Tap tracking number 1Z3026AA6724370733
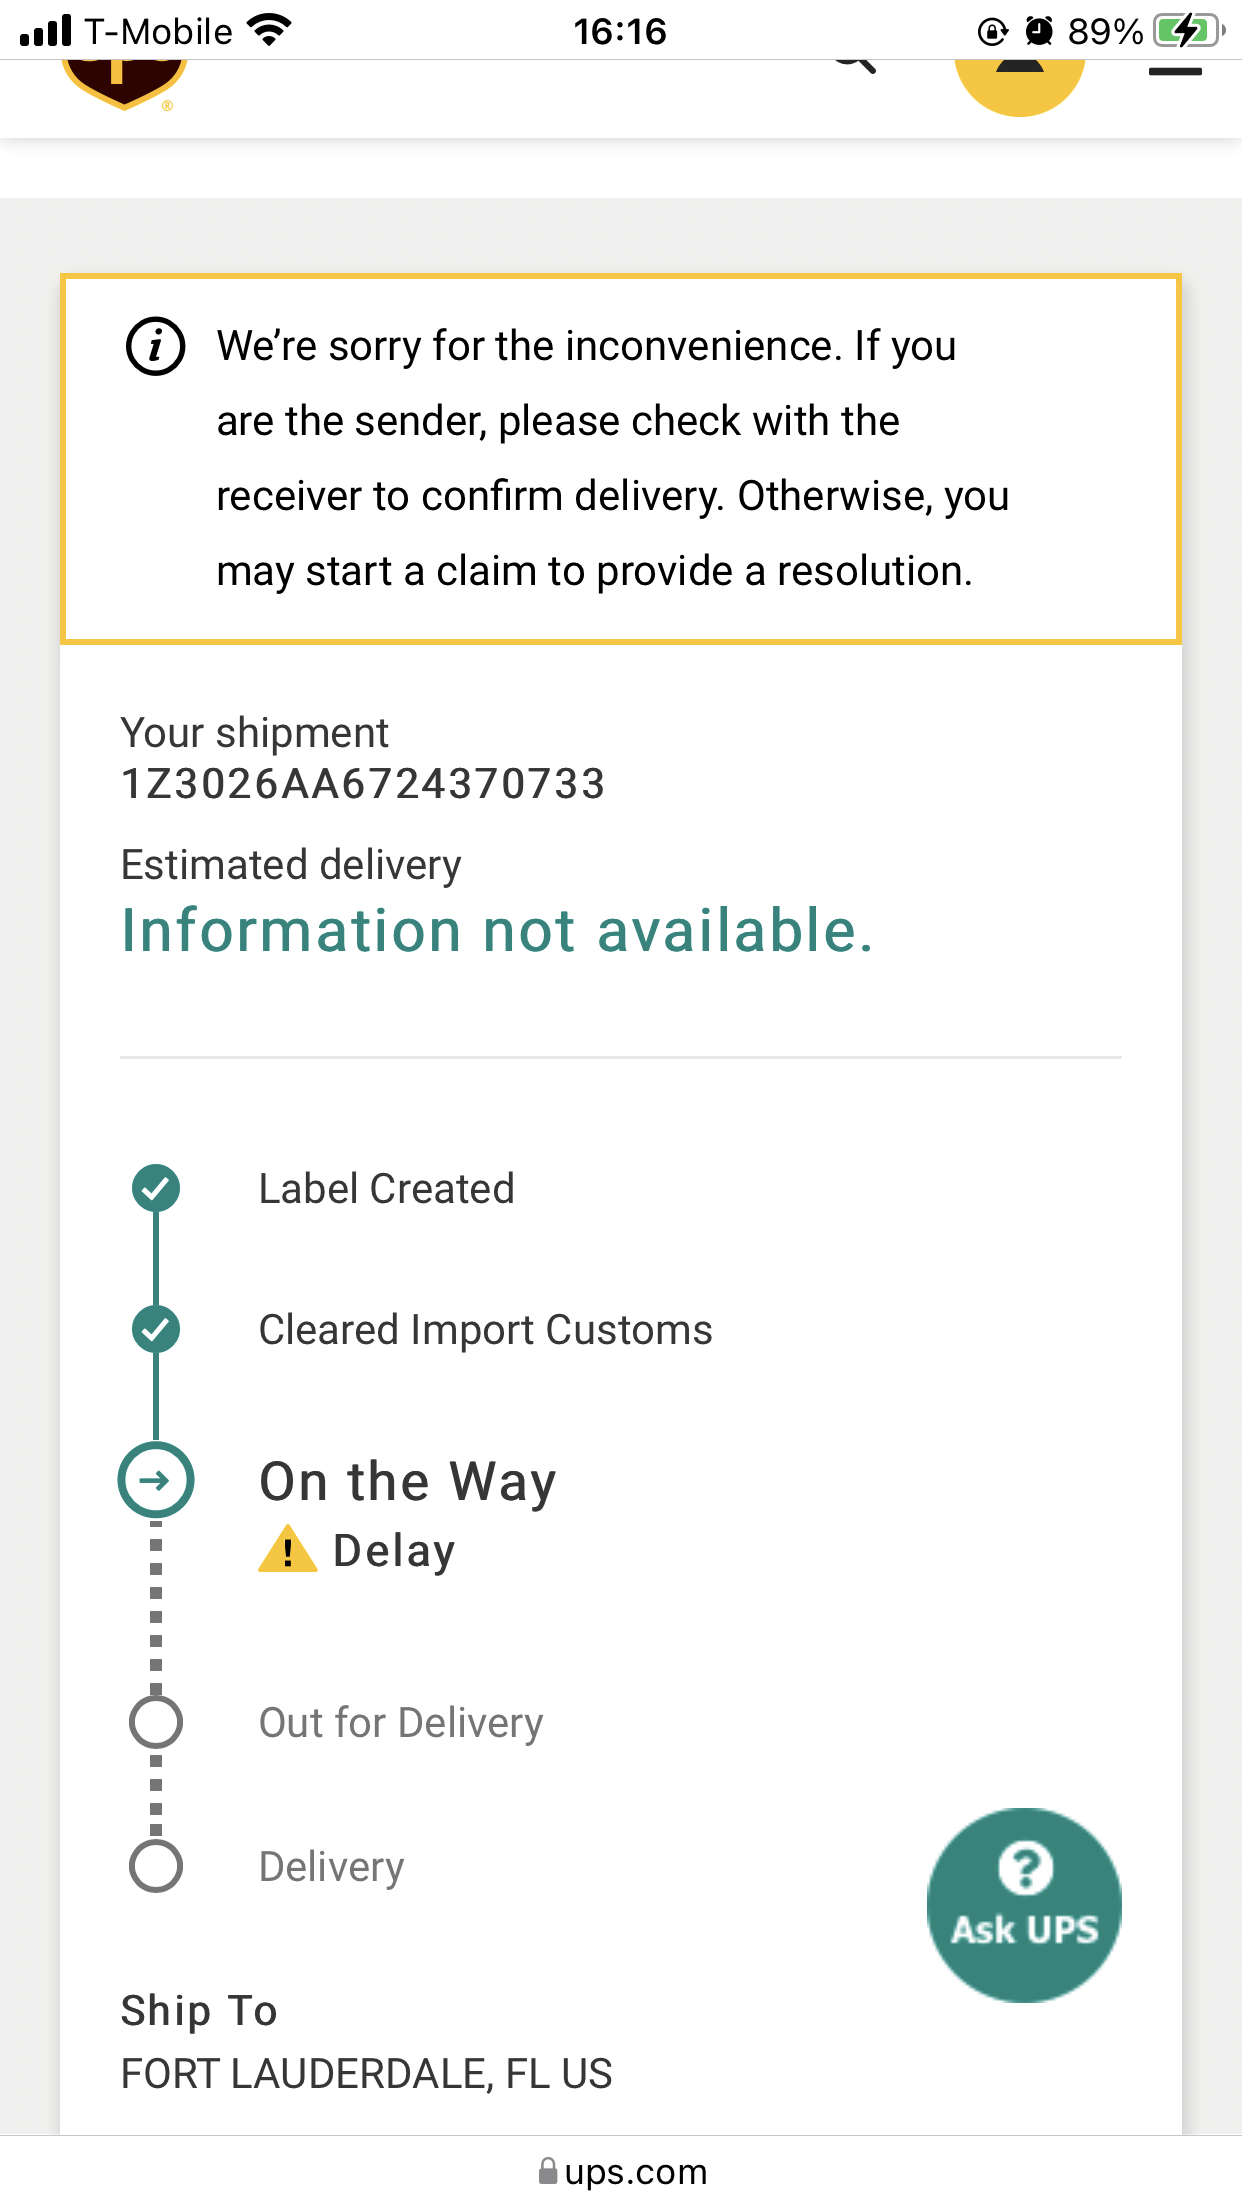Viewport: 1242px width, 2208px height. click(x=363, y=784)
